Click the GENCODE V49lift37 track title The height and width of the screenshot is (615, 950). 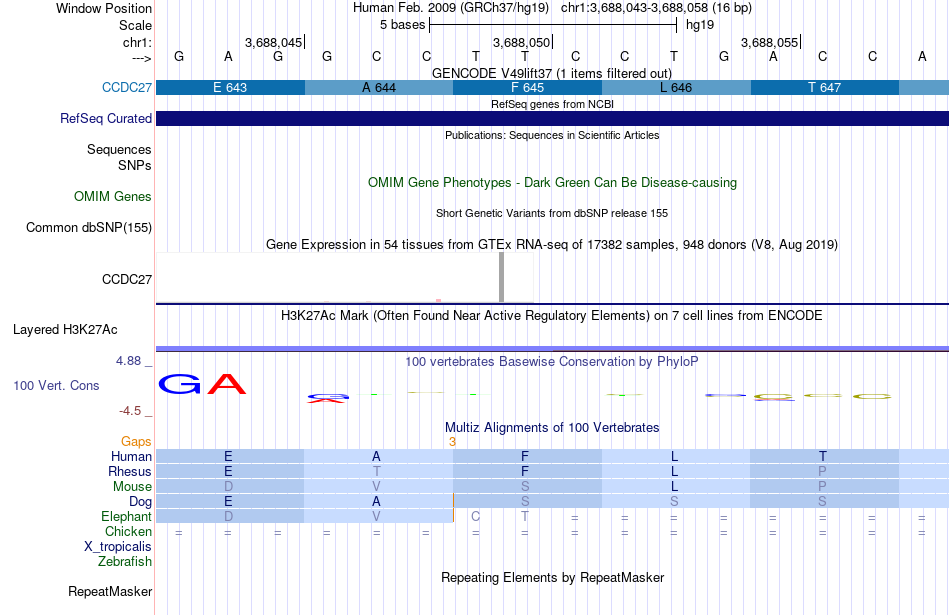[x=552, y=73]
